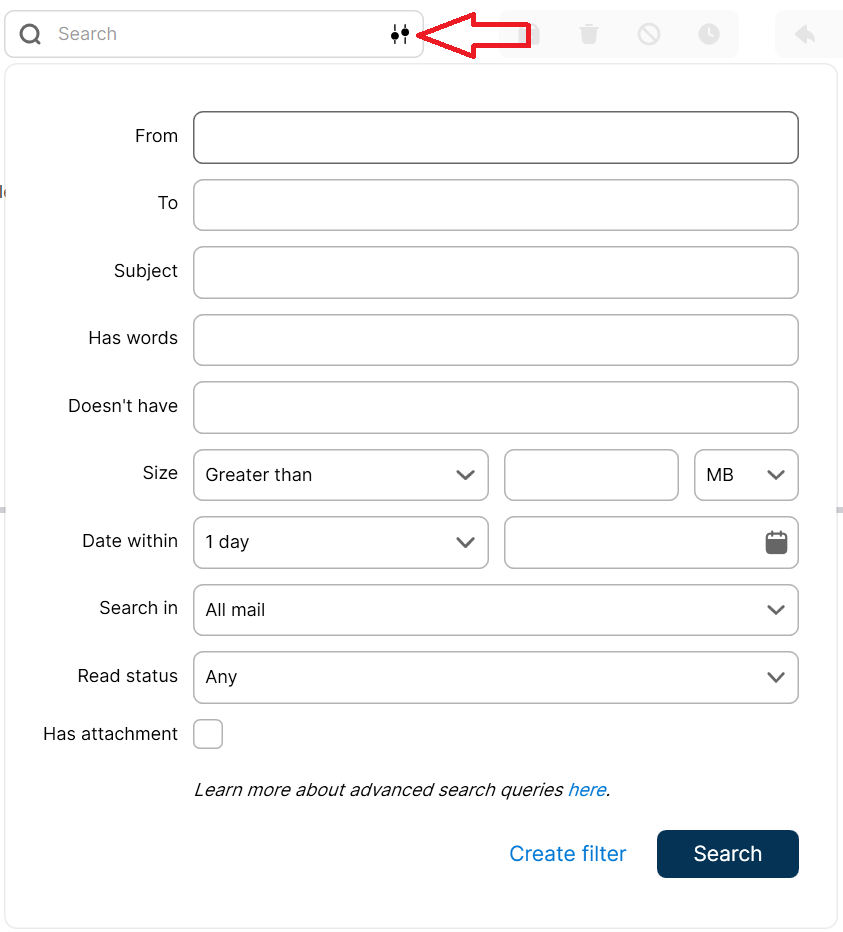Expand the Search in folder dropdown

[495, 610]
